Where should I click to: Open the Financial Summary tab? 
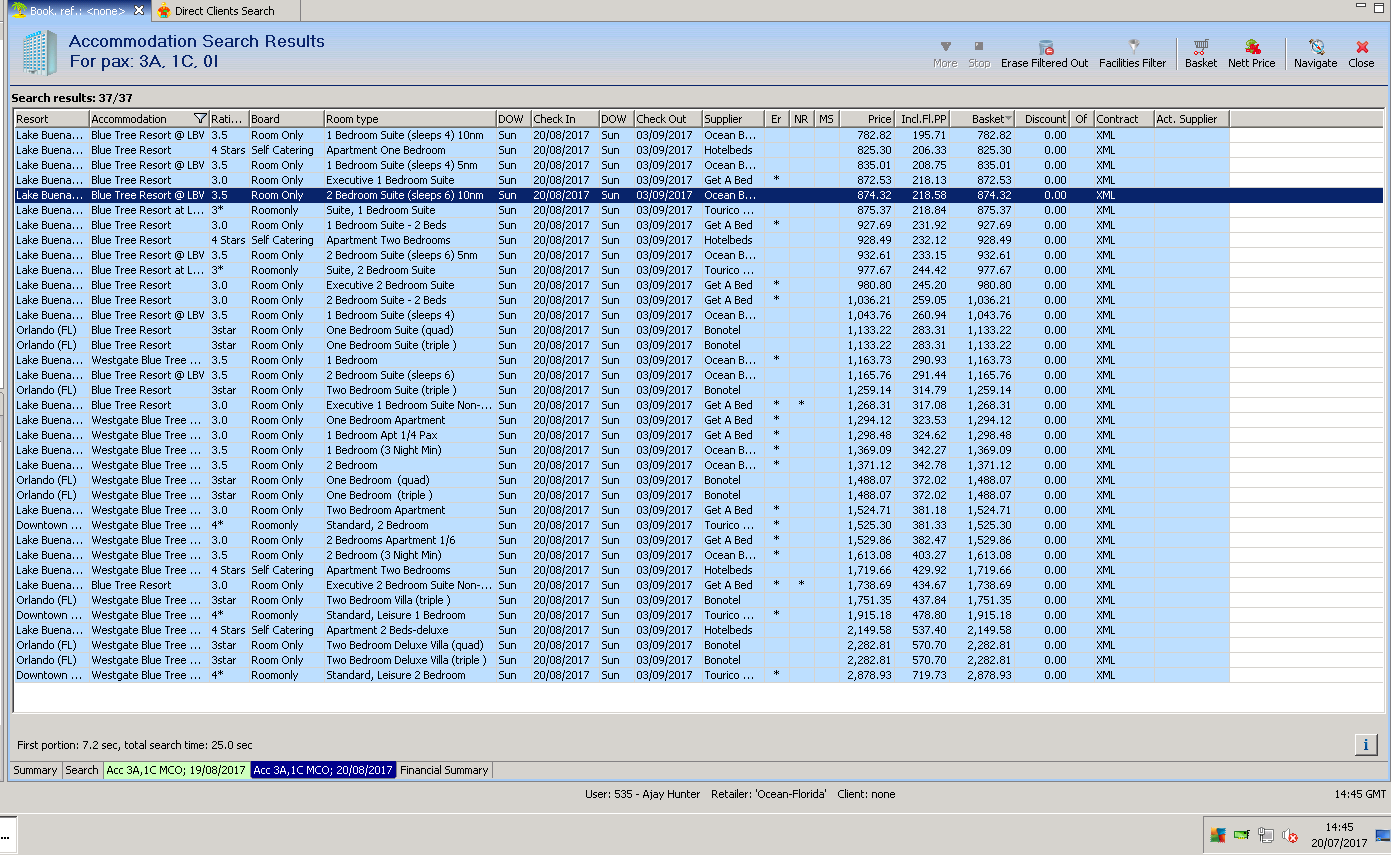tap(444, 770)
